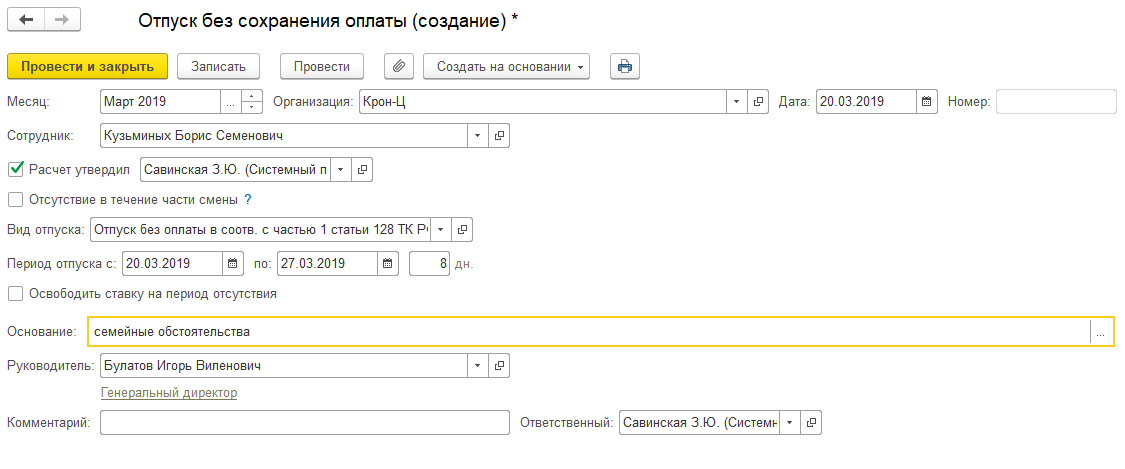Expand the Руководитель dropdown list

[477, 365]
